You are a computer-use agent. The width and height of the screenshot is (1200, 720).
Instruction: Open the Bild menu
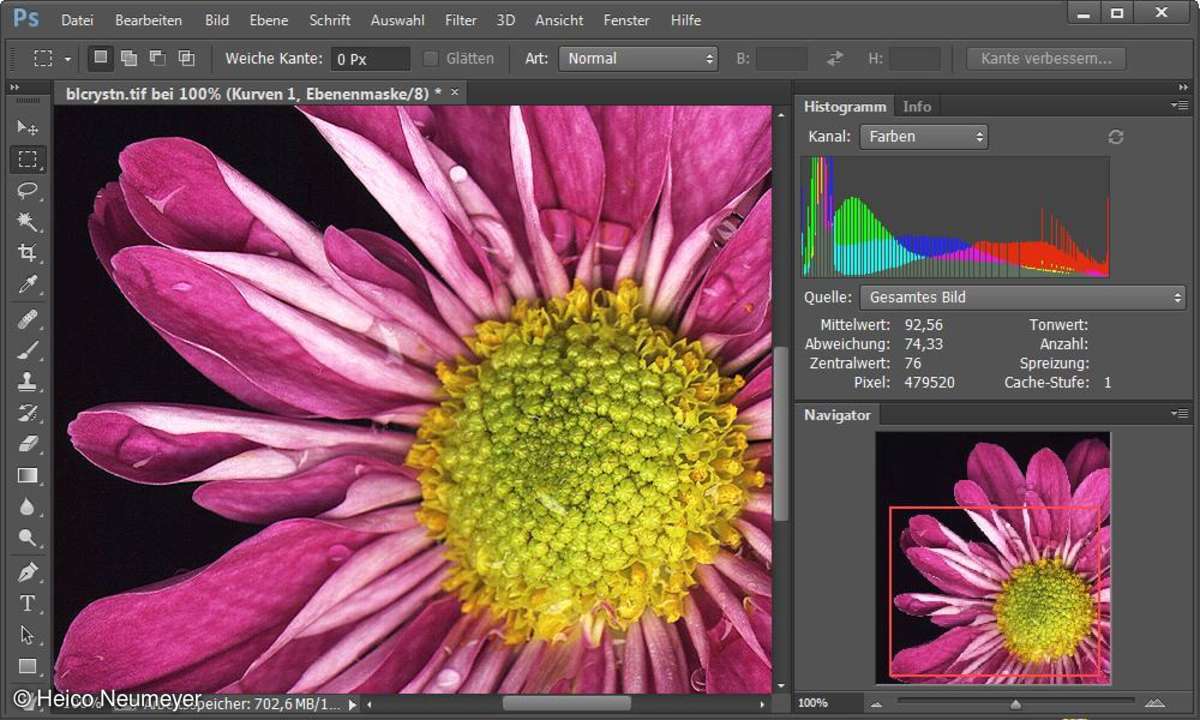click(x=217, y=19)
